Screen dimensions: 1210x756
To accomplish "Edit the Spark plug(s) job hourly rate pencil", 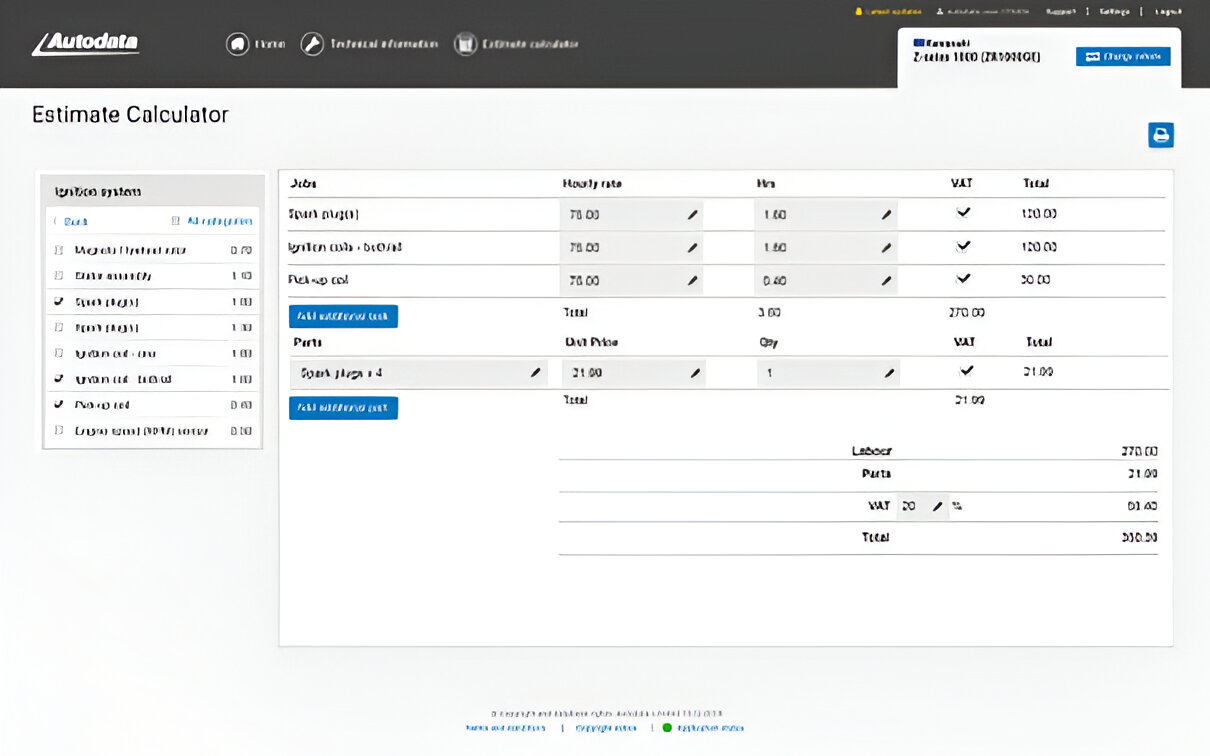I will 692,215.
